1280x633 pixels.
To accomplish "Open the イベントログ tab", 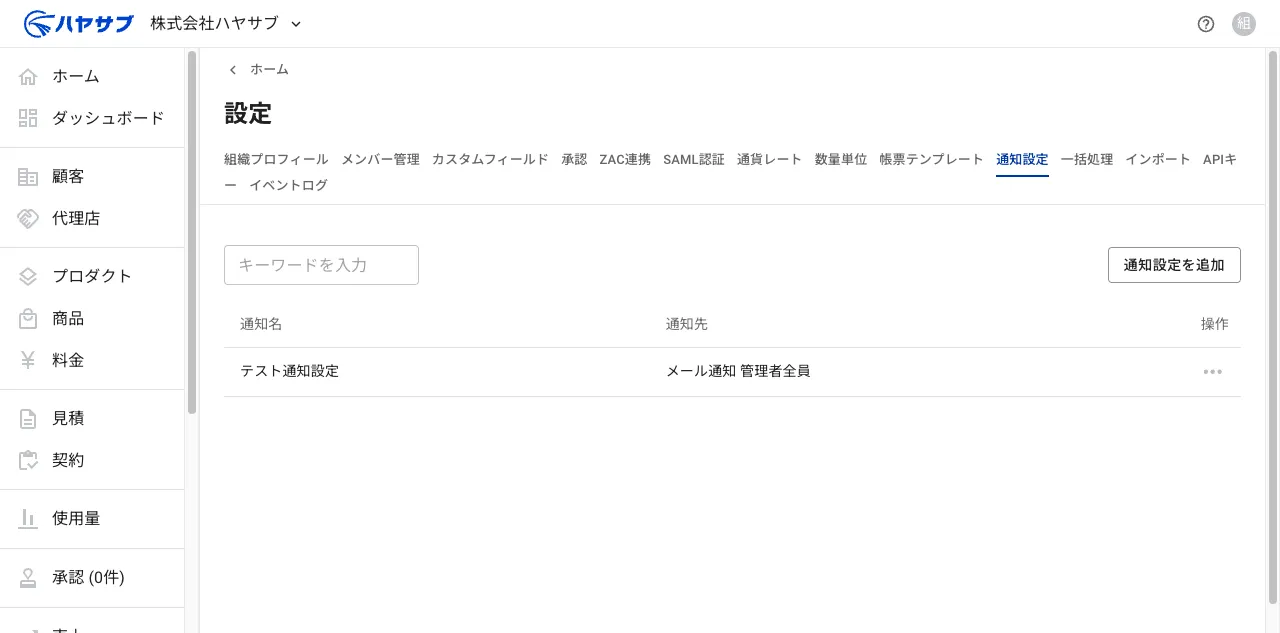I will pyautogui.click(x=288, y=185).
